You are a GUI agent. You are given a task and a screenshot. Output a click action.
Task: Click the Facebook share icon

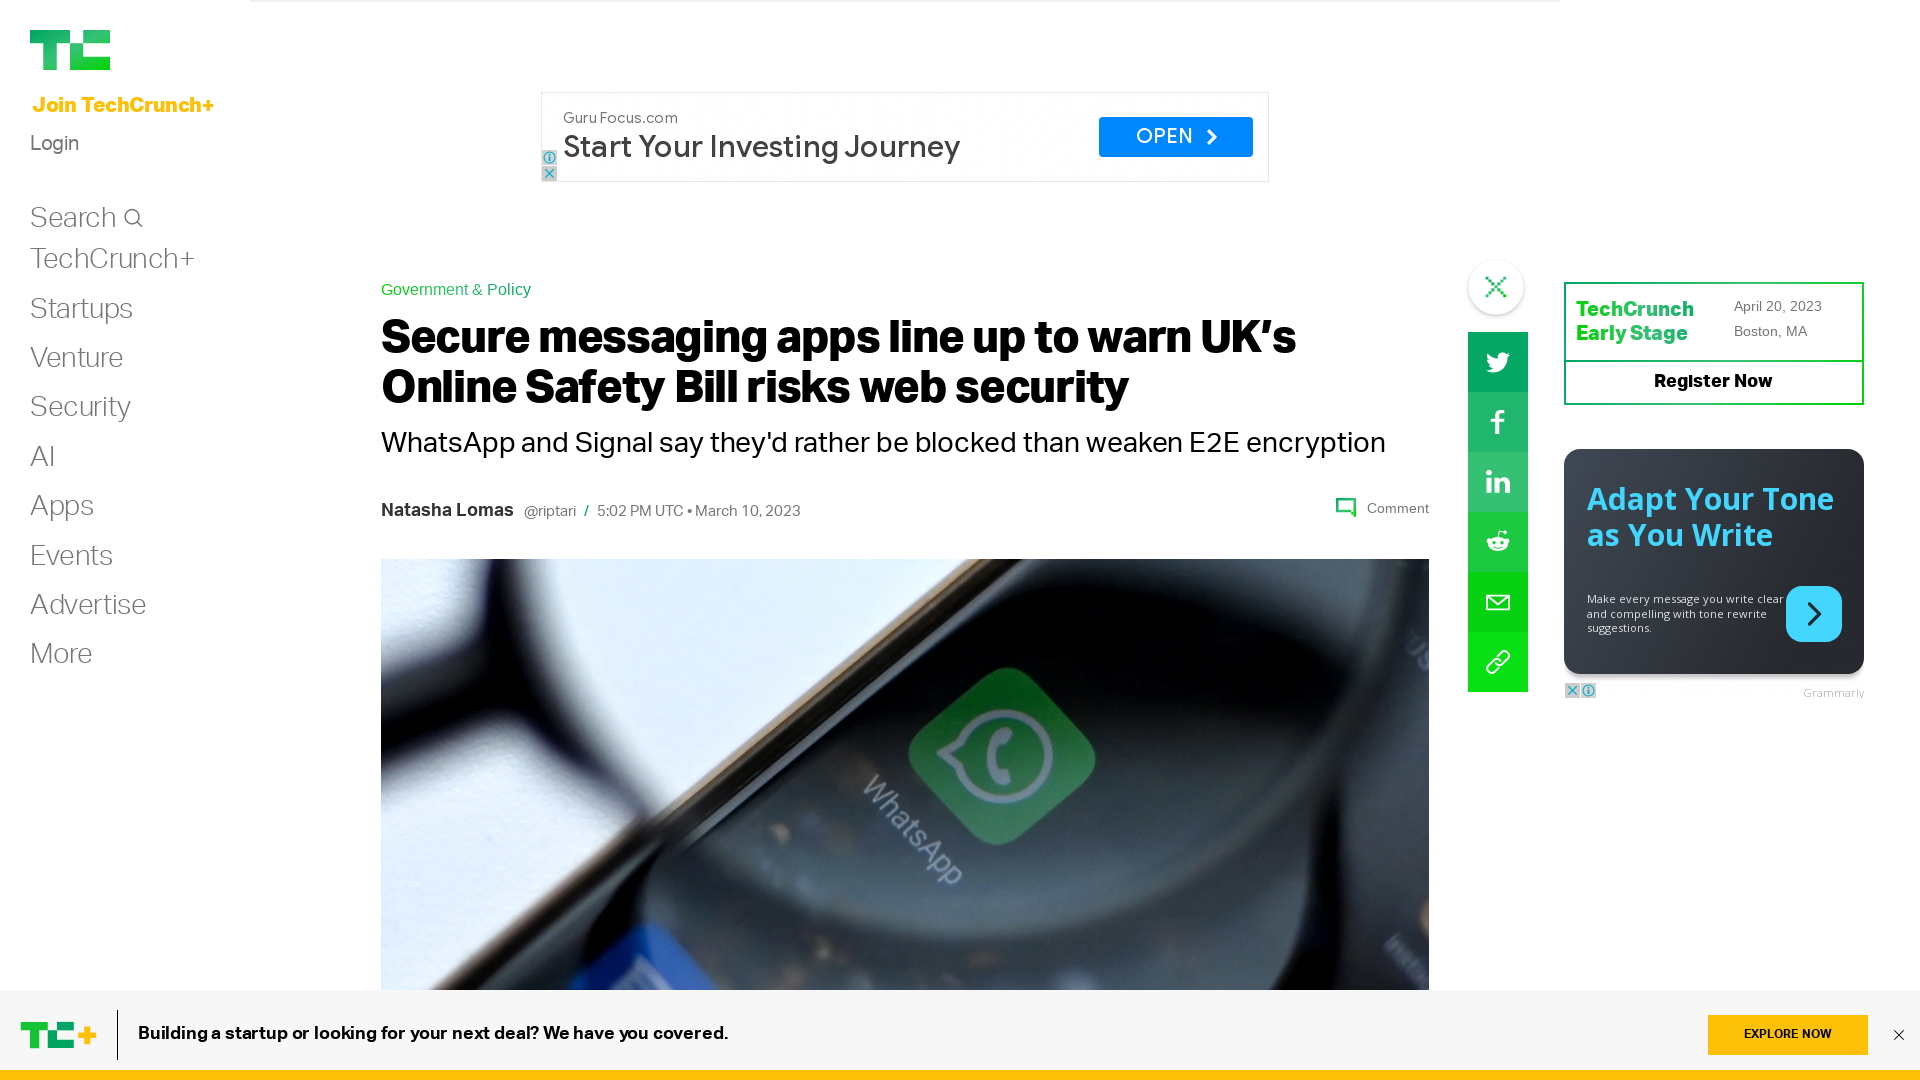pyautogui.click(x=1497, y=422)
